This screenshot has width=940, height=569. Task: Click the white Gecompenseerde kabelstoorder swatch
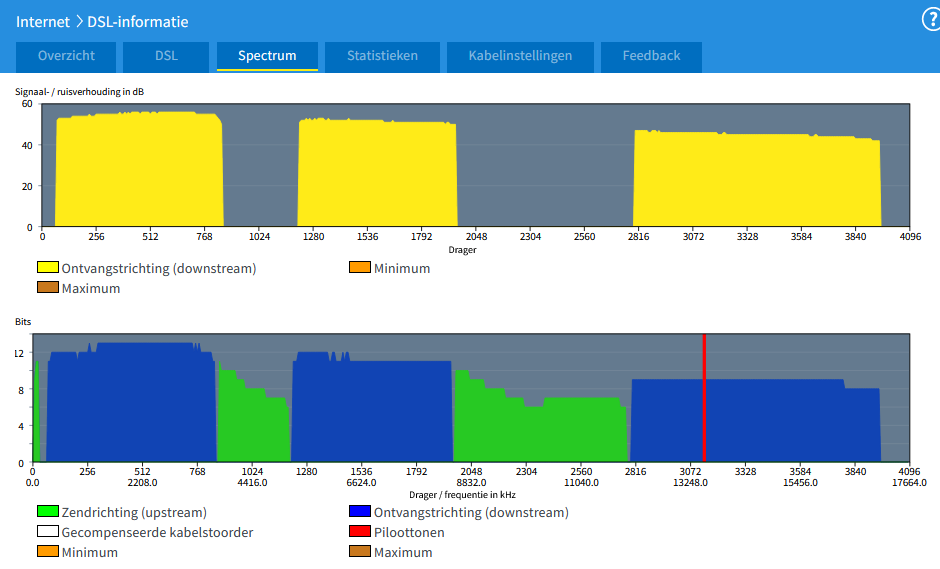[48, 532]
